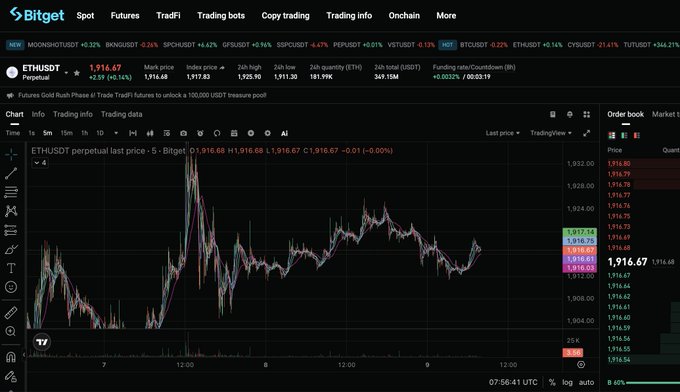This screenshot has width=680, height=392.
Task: Select the brush drawing tool
Action: tap(11, 249)
